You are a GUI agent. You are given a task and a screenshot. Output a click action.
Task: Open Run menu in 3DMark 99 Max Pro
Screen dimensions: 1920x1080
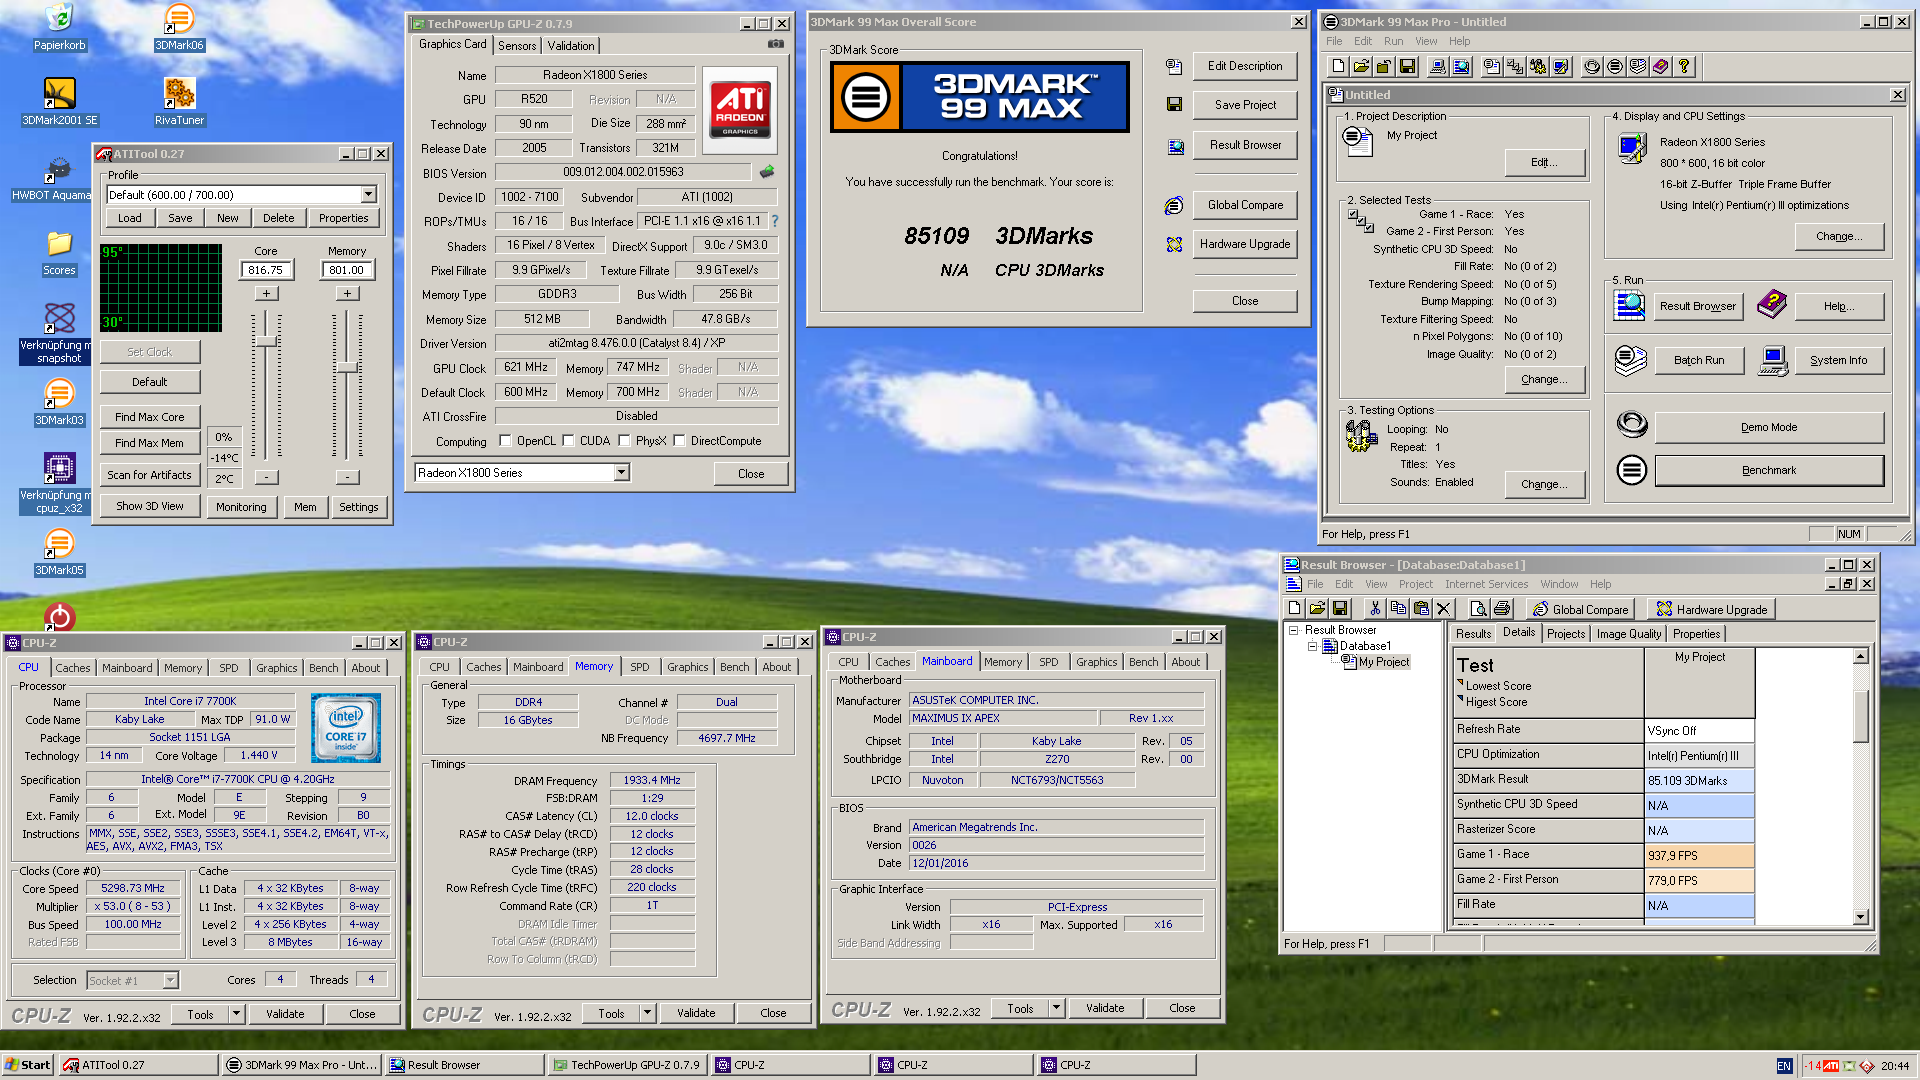point(1393,41)
